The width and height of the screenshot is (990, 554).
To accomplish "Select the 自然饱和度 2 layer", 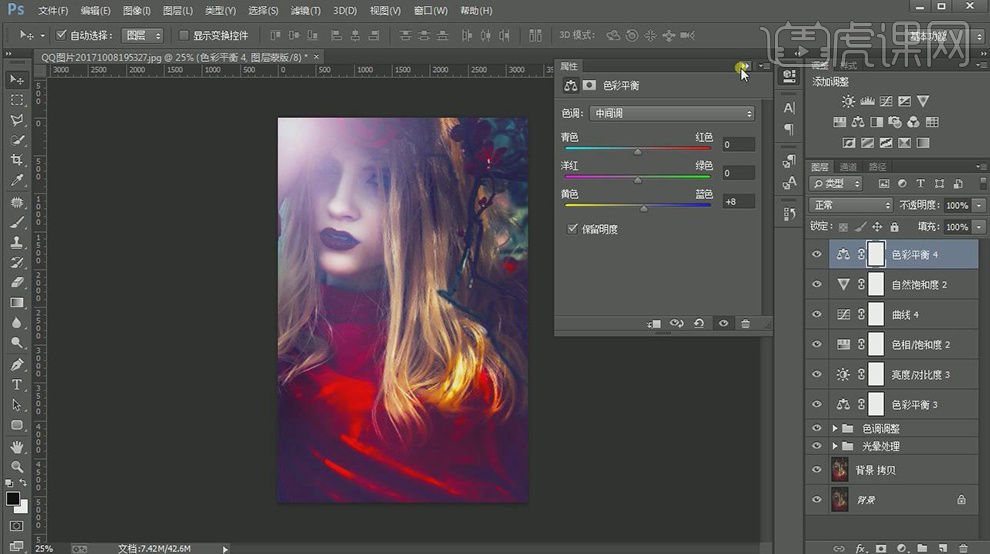I will coord(919,285).
